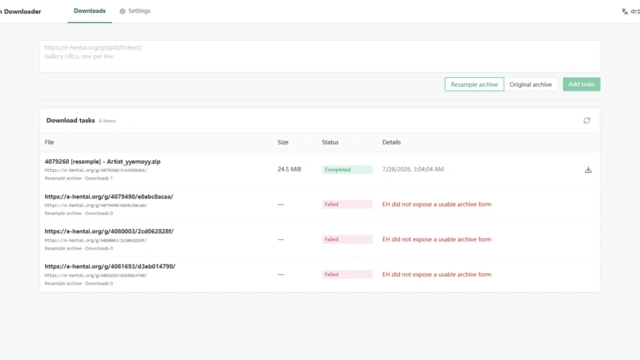The height and width of the screenshot is (360, 640).
Task: Focus the Gallery URLs input field
Action: (320, 56)
